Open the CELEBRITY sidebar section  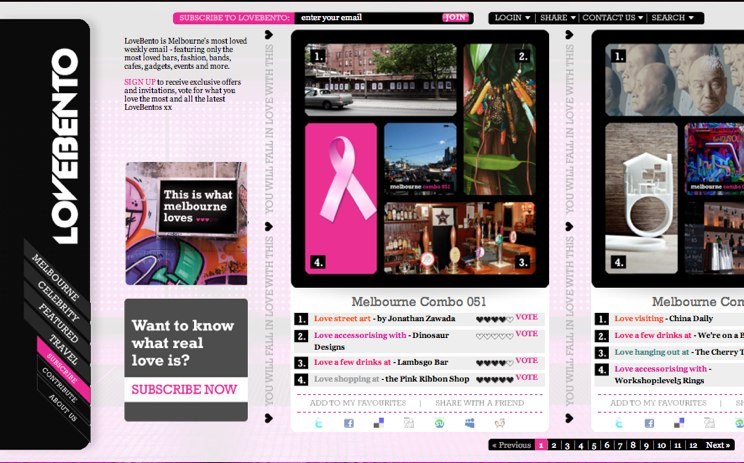click(x=58, y=302)
